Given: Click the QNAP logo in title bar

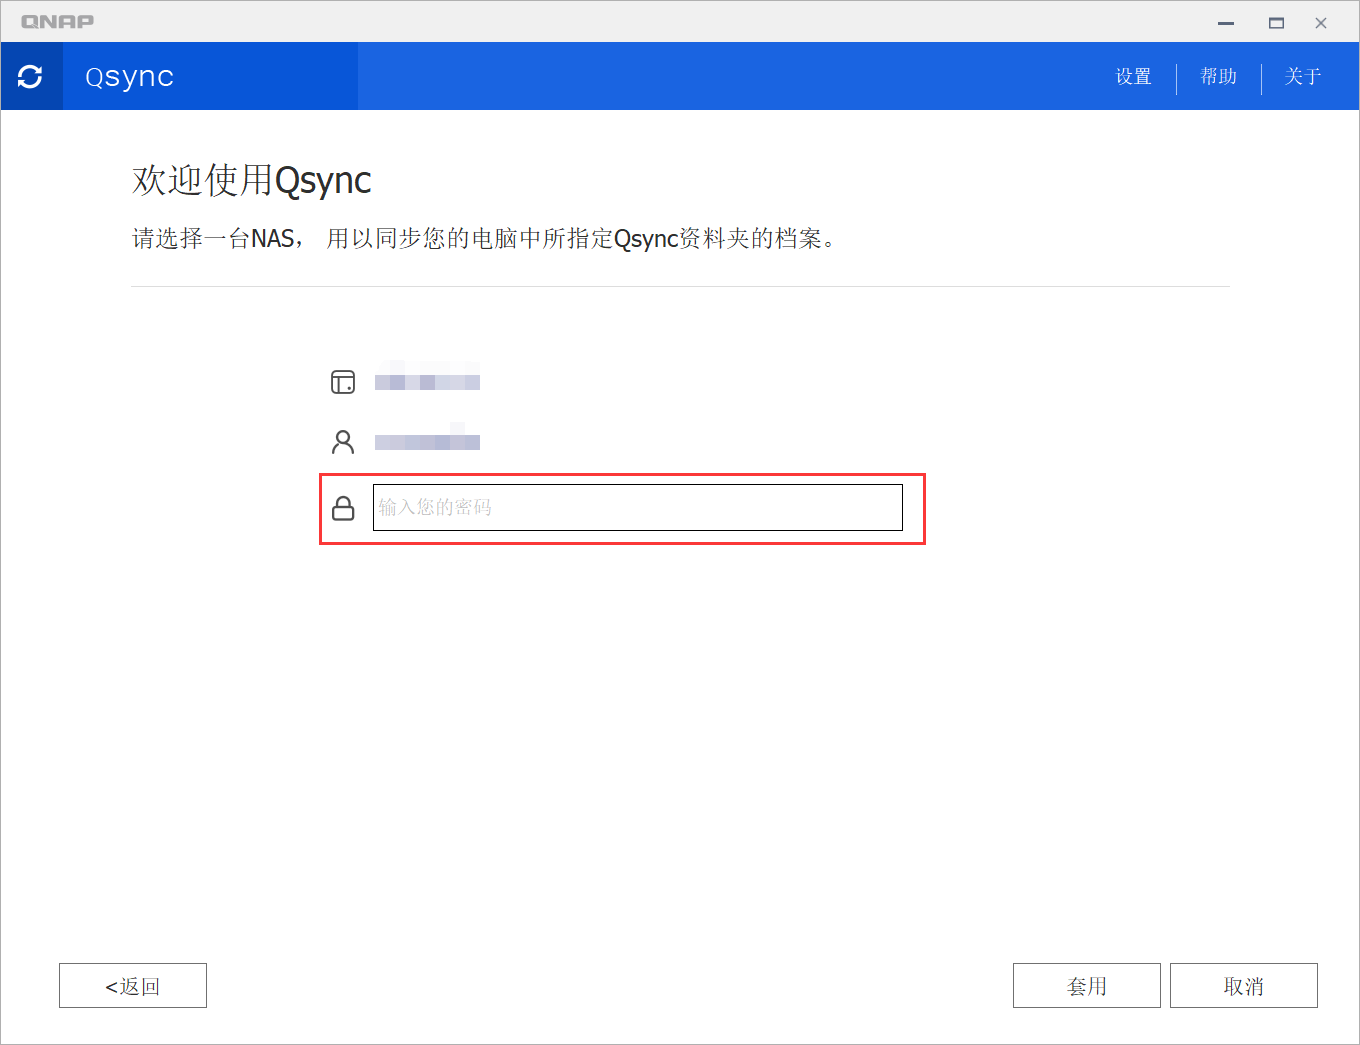Looking at the screenshot, I should (58, 21).
